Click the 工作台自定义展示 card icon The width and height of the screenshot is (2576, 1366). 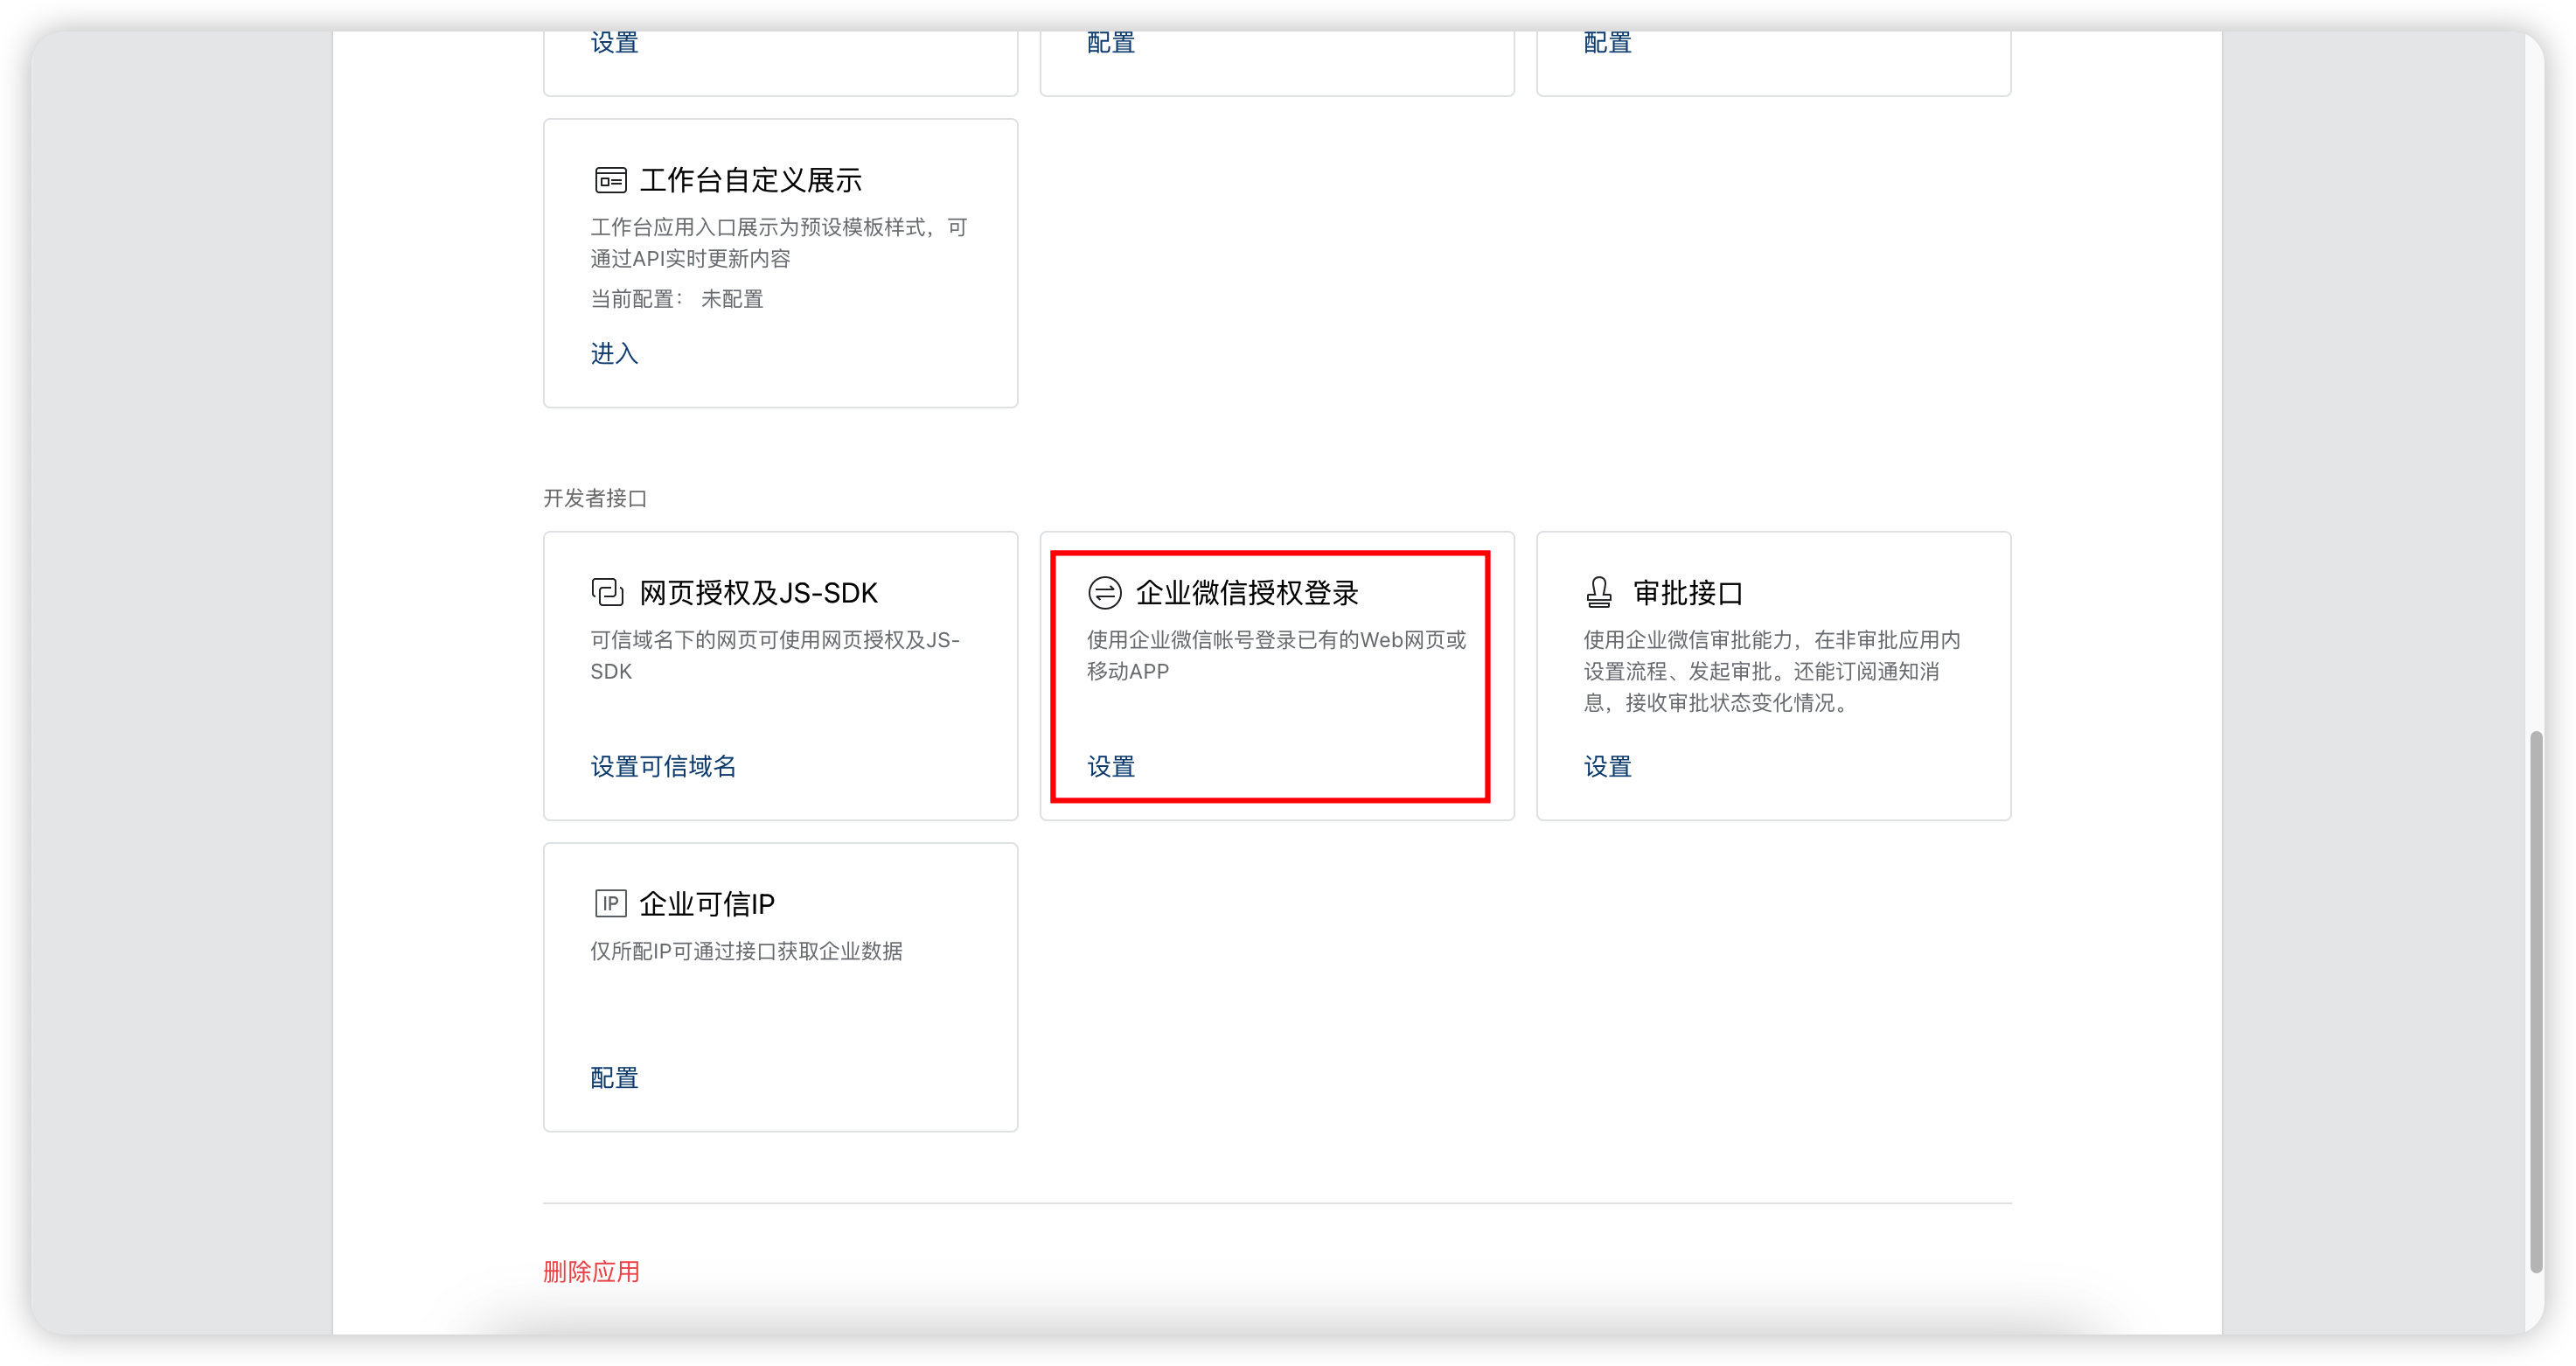(610, 180)
